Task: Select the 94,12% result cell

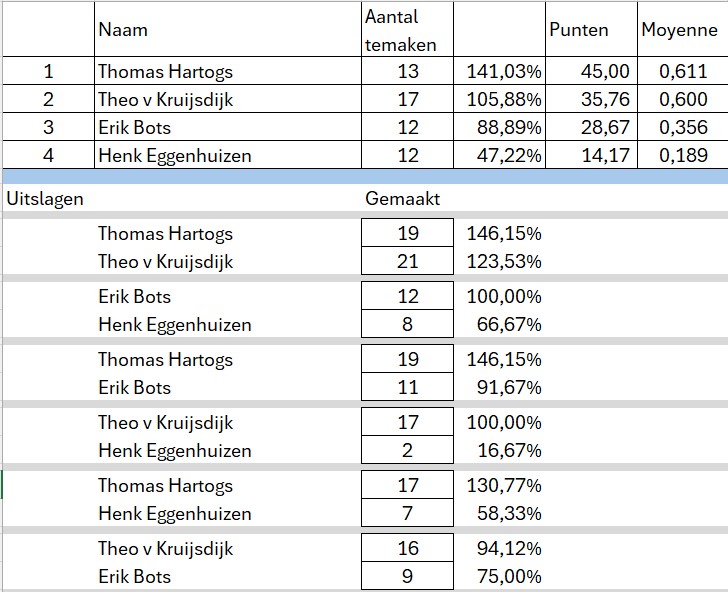Action: pyautogui.click(x=504, y=549)
